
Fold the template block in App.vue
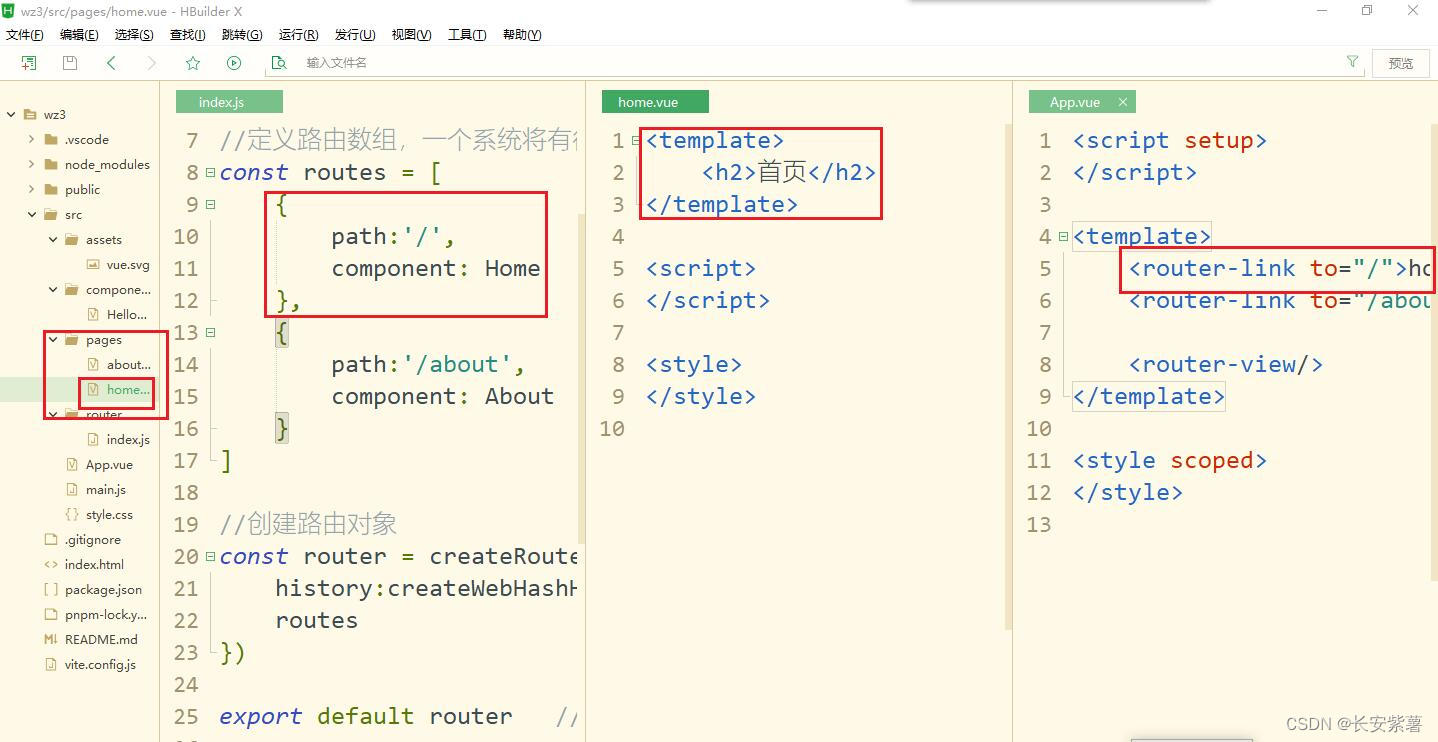tap(1063, 237)
